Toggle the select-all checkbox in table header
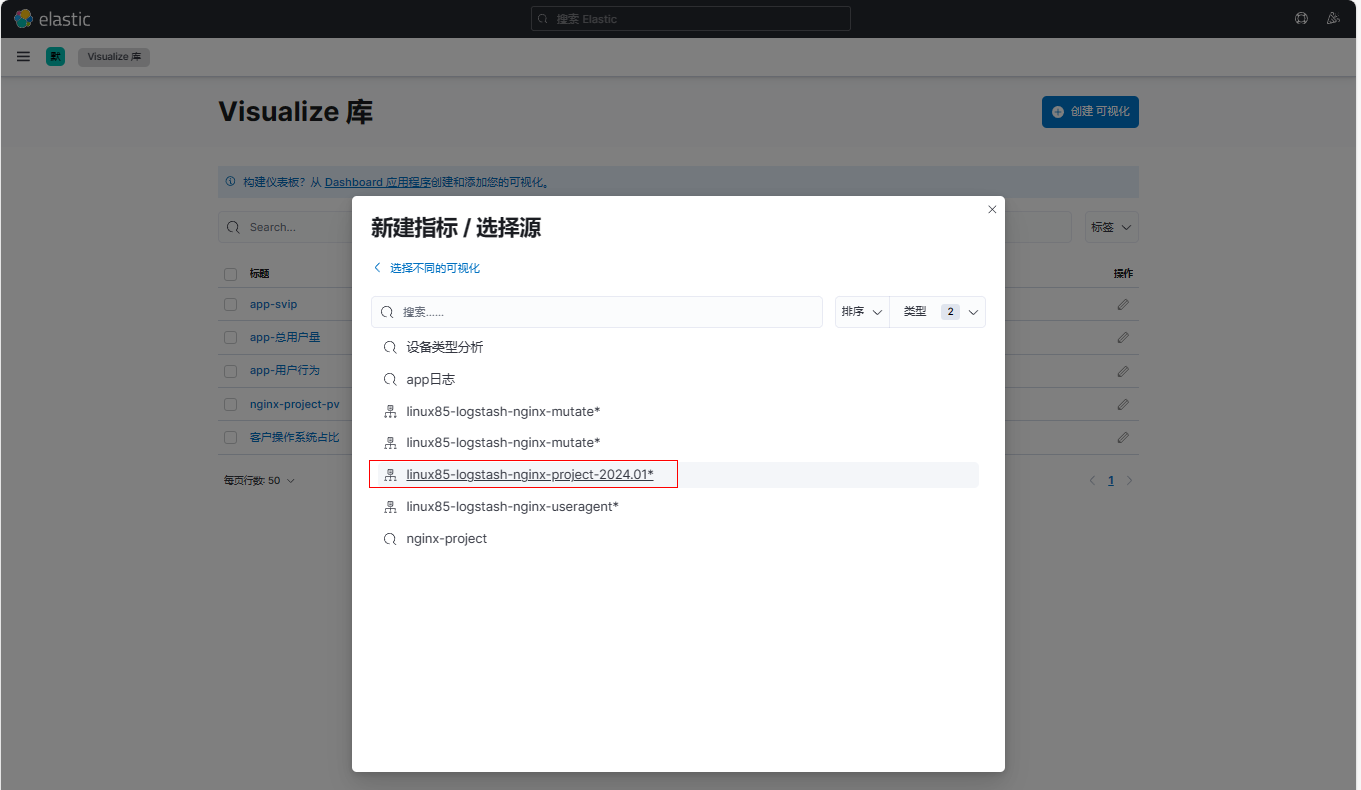The width and height of the screenshot is (1361, 790). (x=231, y=274)
